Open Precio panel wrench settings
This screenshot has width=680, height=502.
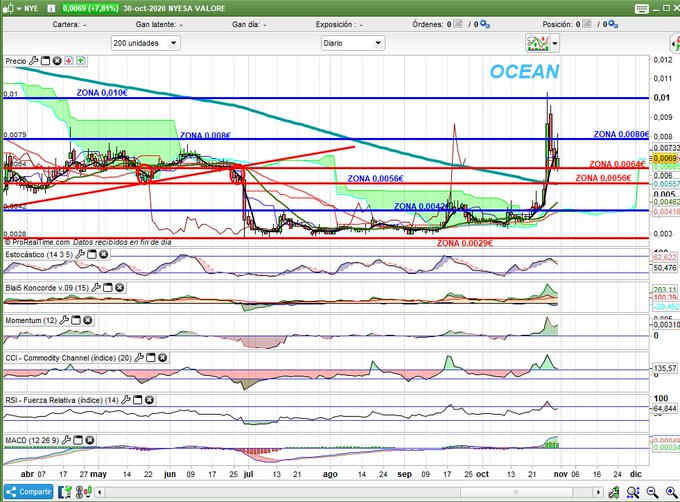point(33,61)
